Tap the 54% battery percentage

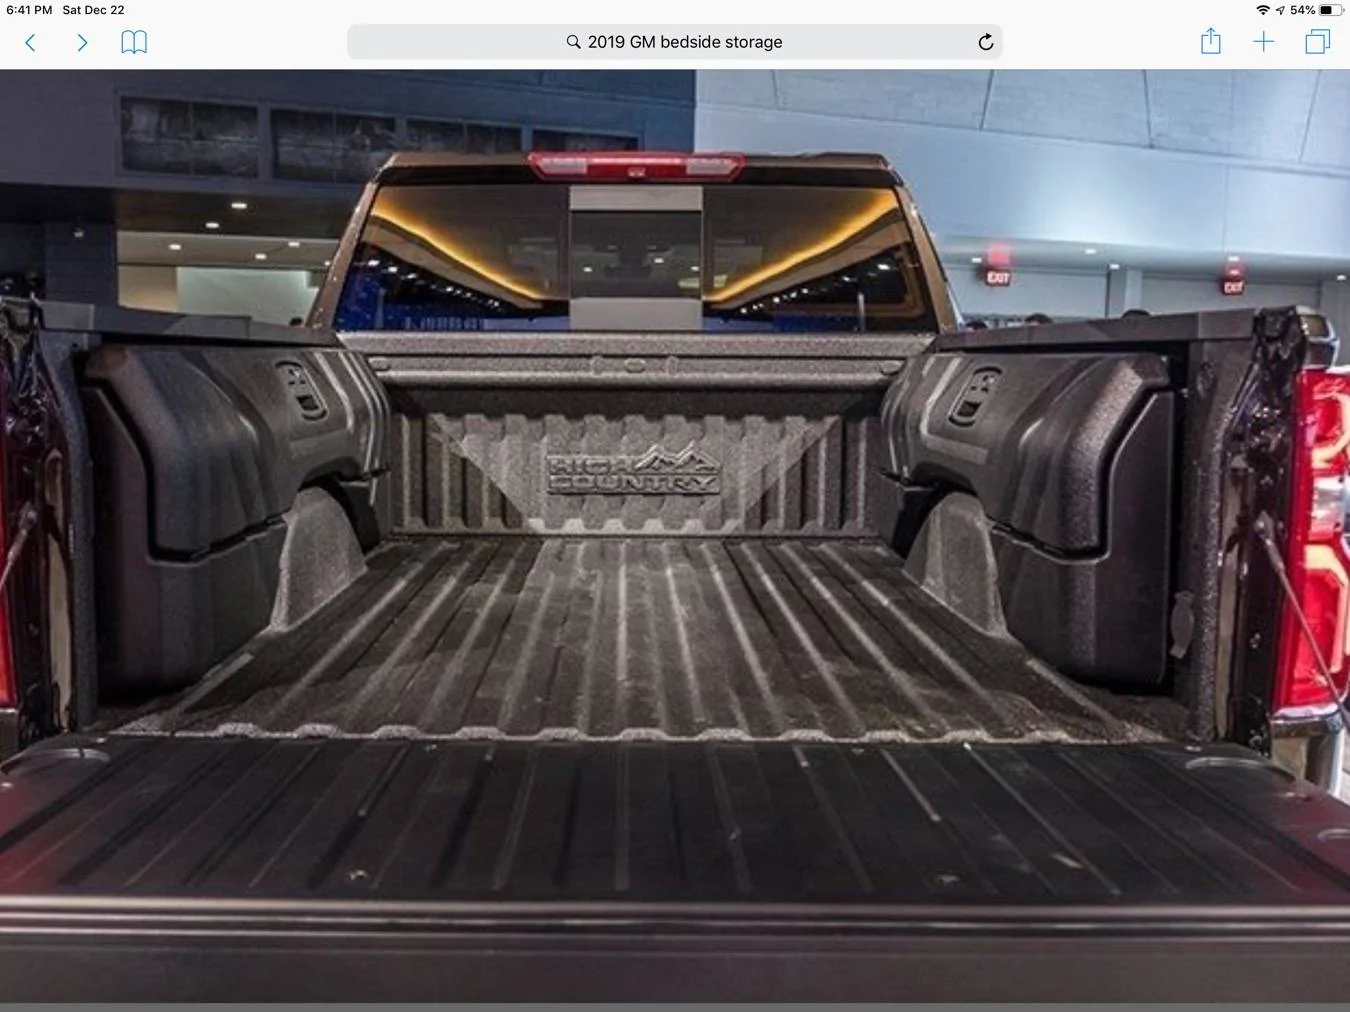pos(1302,10)
